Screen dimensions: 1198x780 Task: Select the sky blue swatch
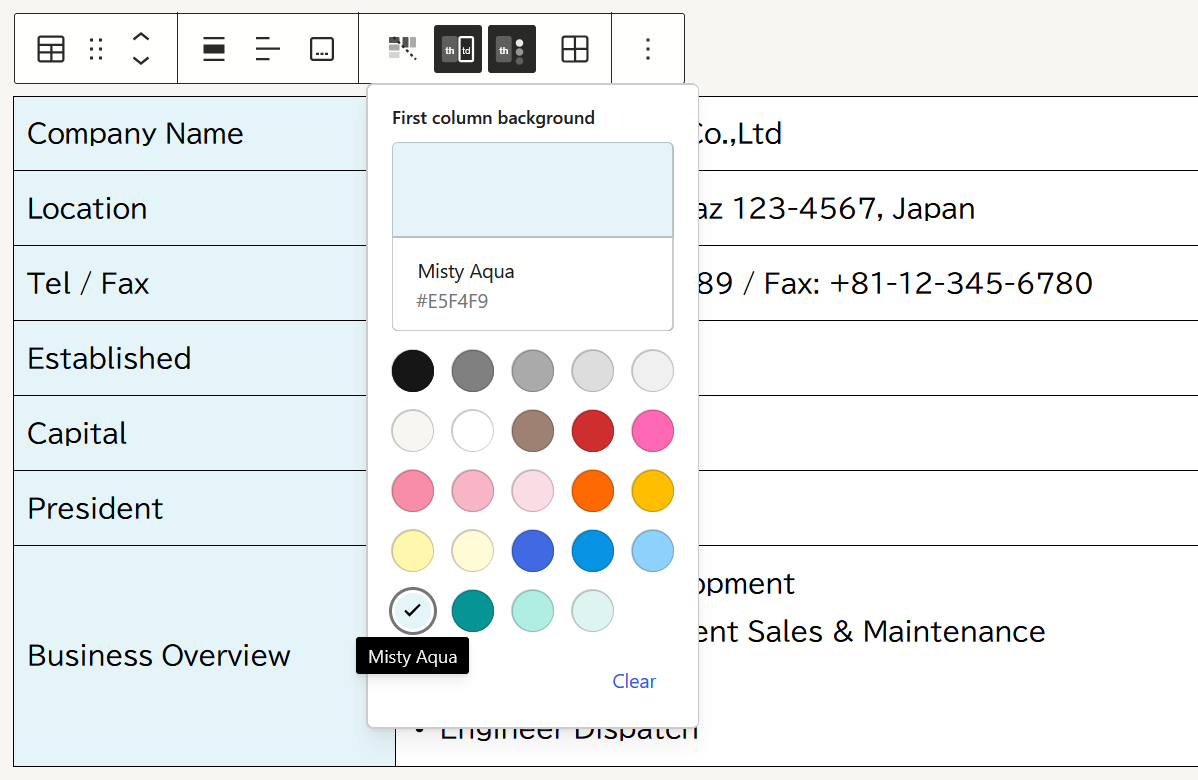652,551
